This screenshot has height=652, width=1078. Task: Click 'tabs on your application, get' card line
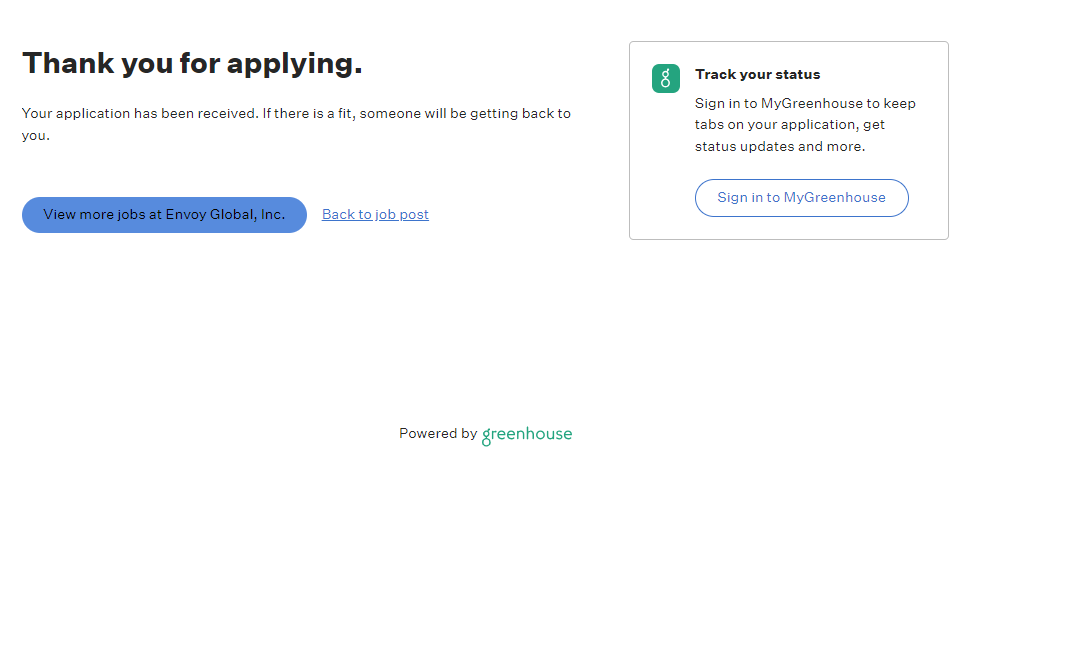789,125
